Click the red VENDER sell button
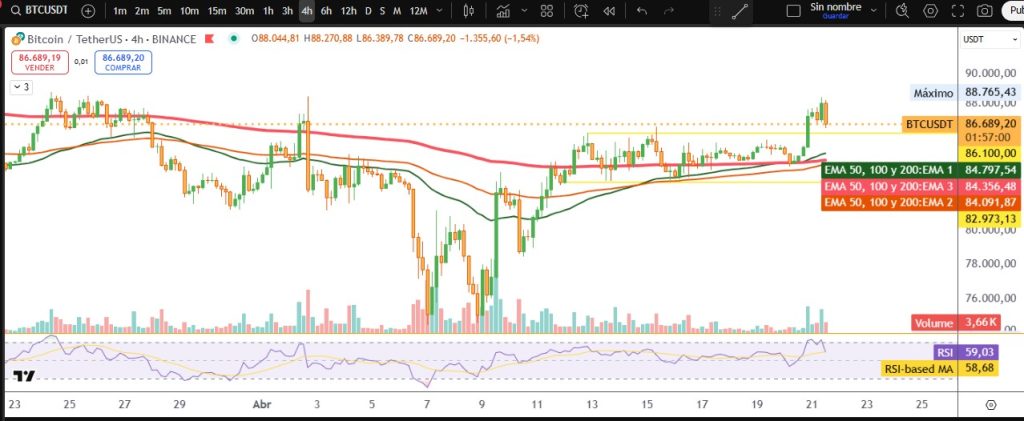1024x421 pixels. coord(40,62)
